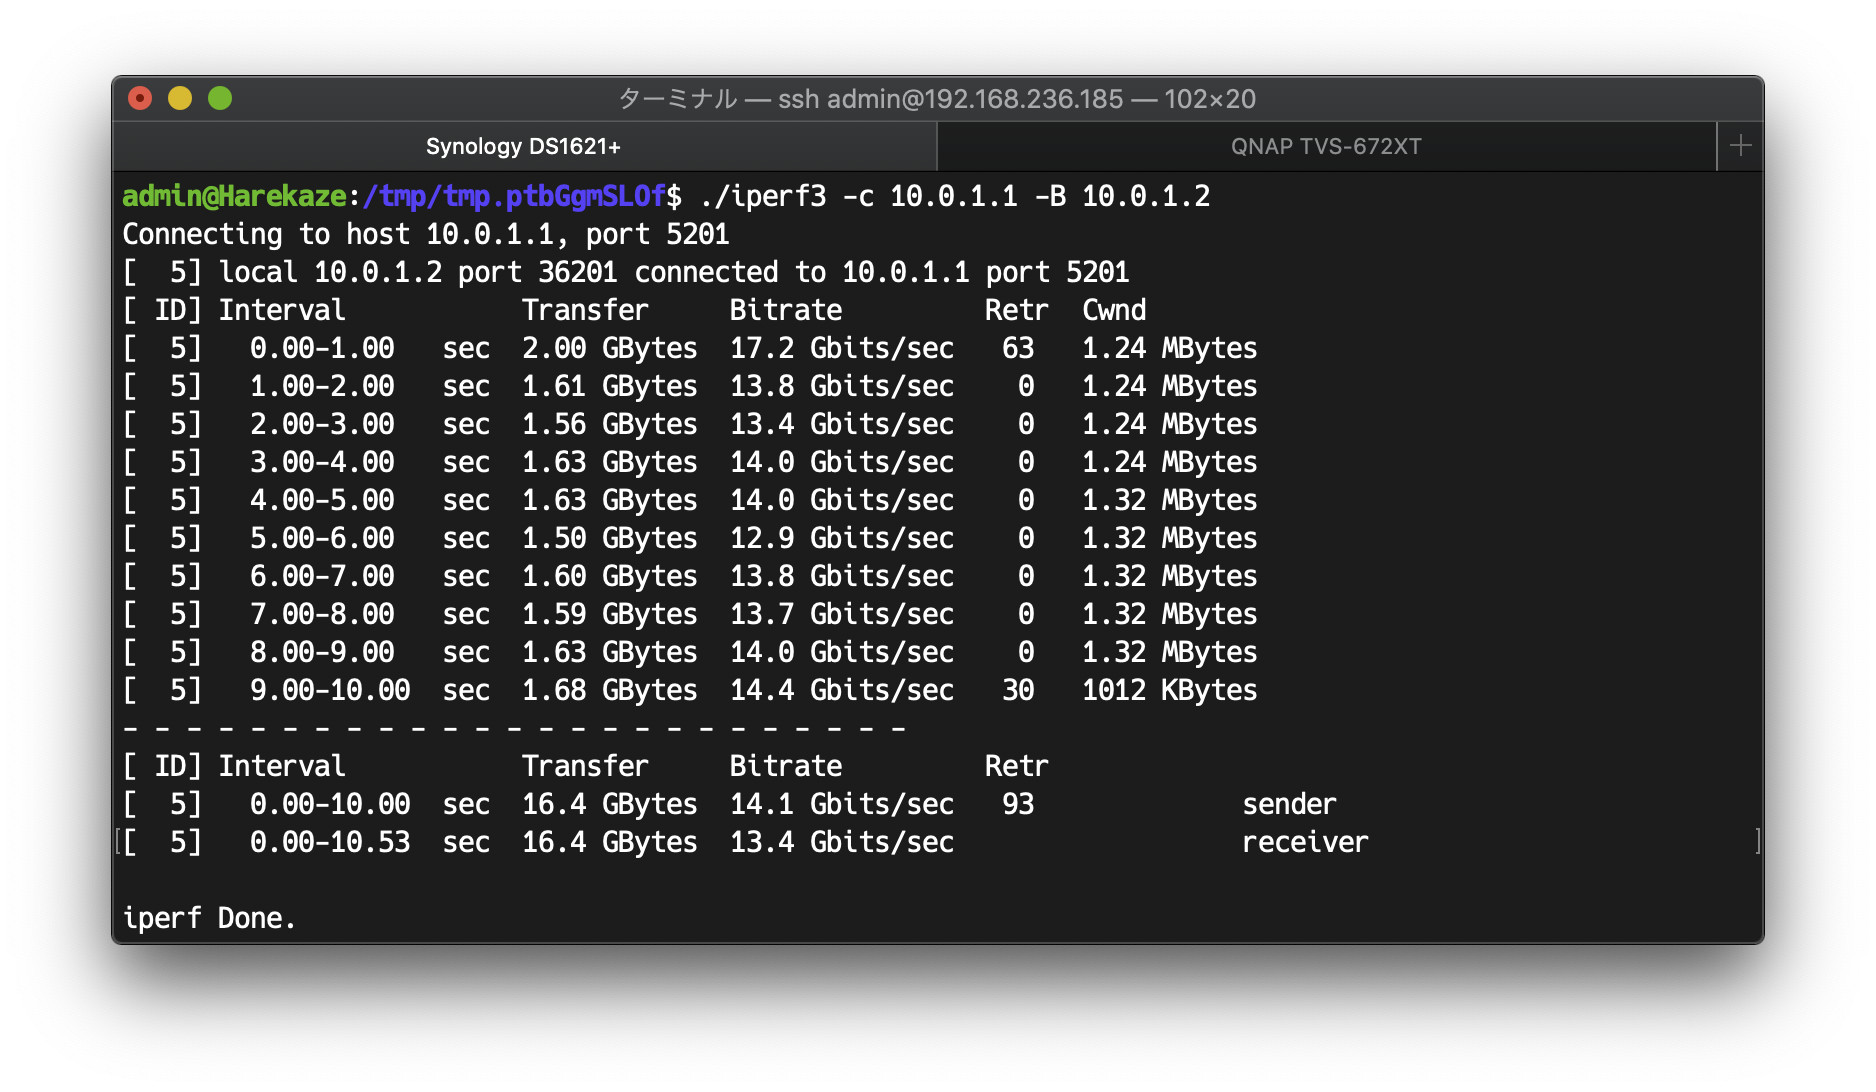
Task: Click the prompt admin@Harekaze
Action: [x=234, y=196]
